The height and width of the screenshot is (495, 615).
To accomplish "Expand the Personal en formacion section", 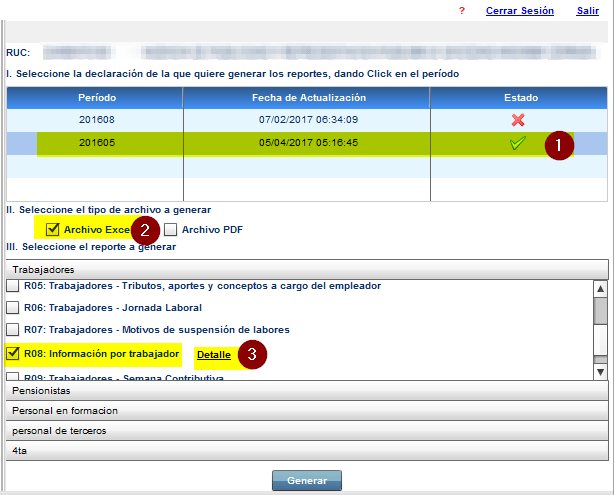I will [305, 410].
